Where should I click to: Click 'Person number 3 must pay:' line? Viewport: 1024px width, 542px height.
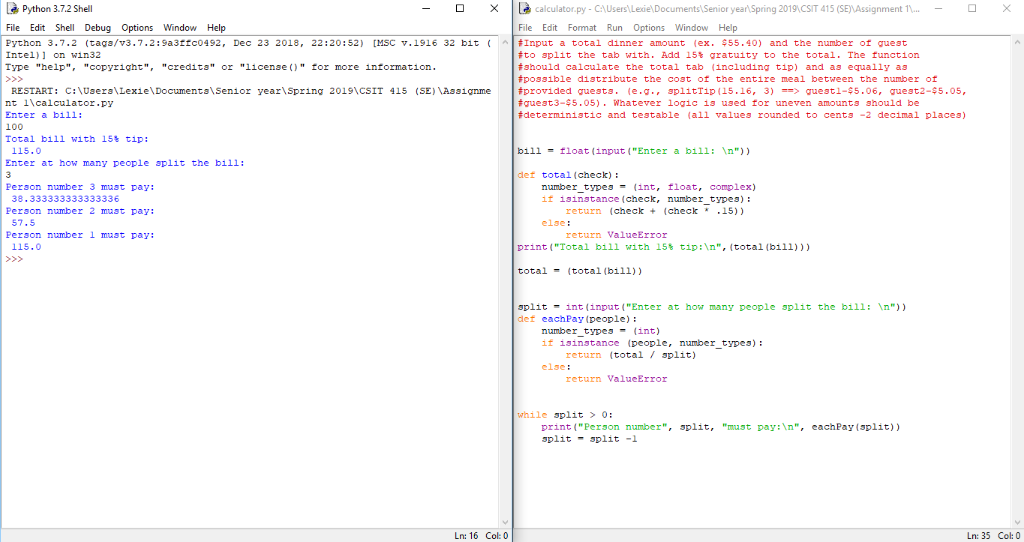[x=80, y=187]
